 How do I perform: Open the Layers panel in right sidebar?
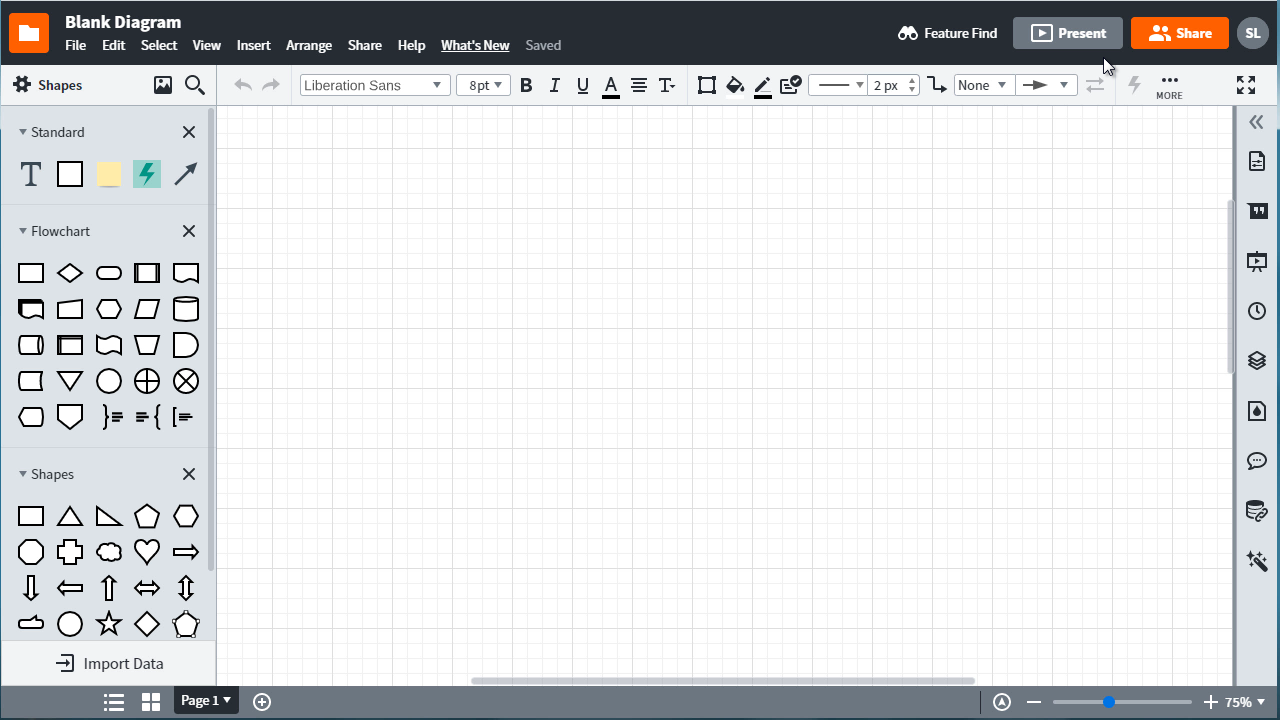coord(1257,360)
